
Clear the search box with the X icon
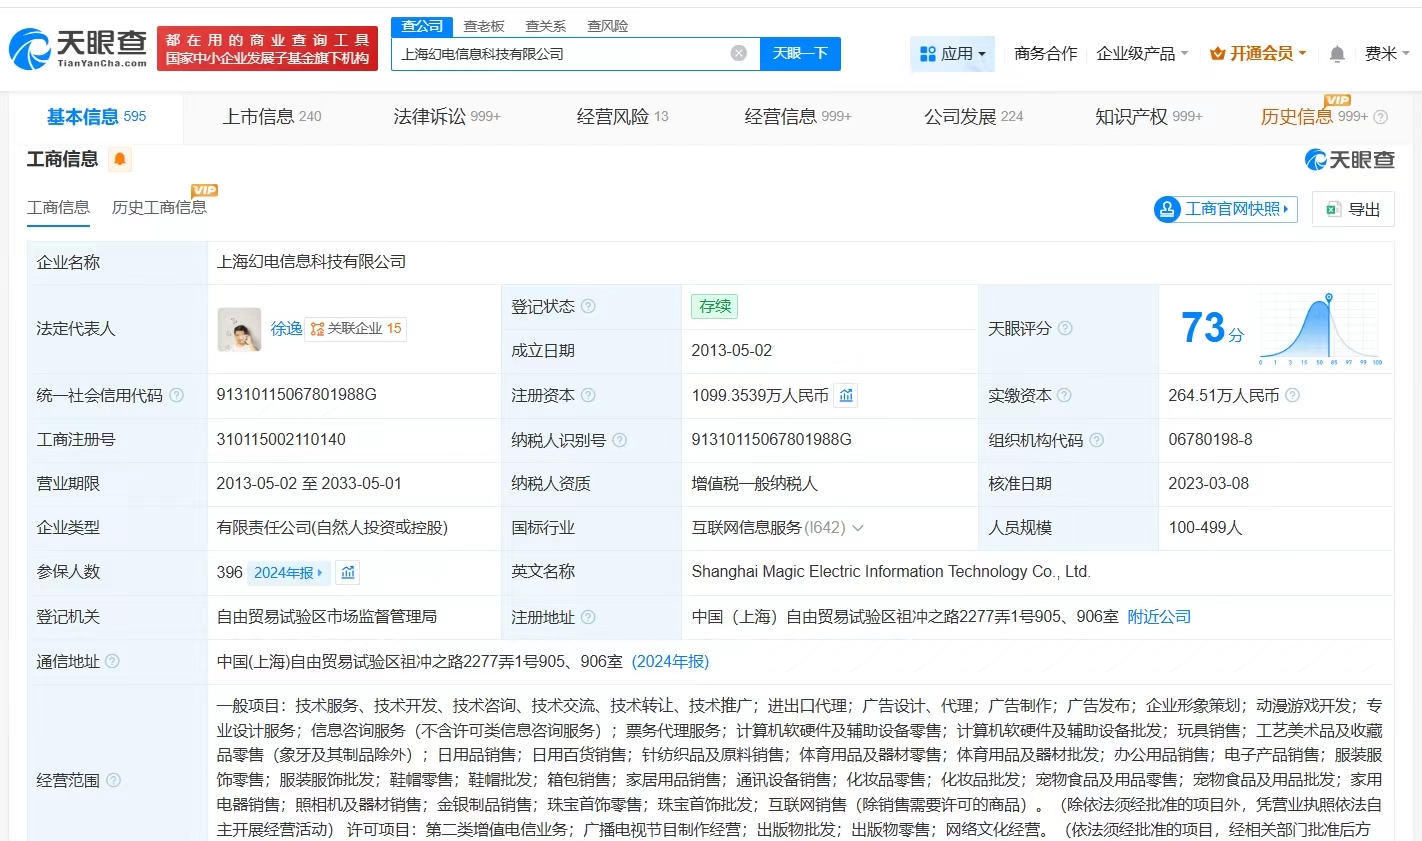coord(739,53)
